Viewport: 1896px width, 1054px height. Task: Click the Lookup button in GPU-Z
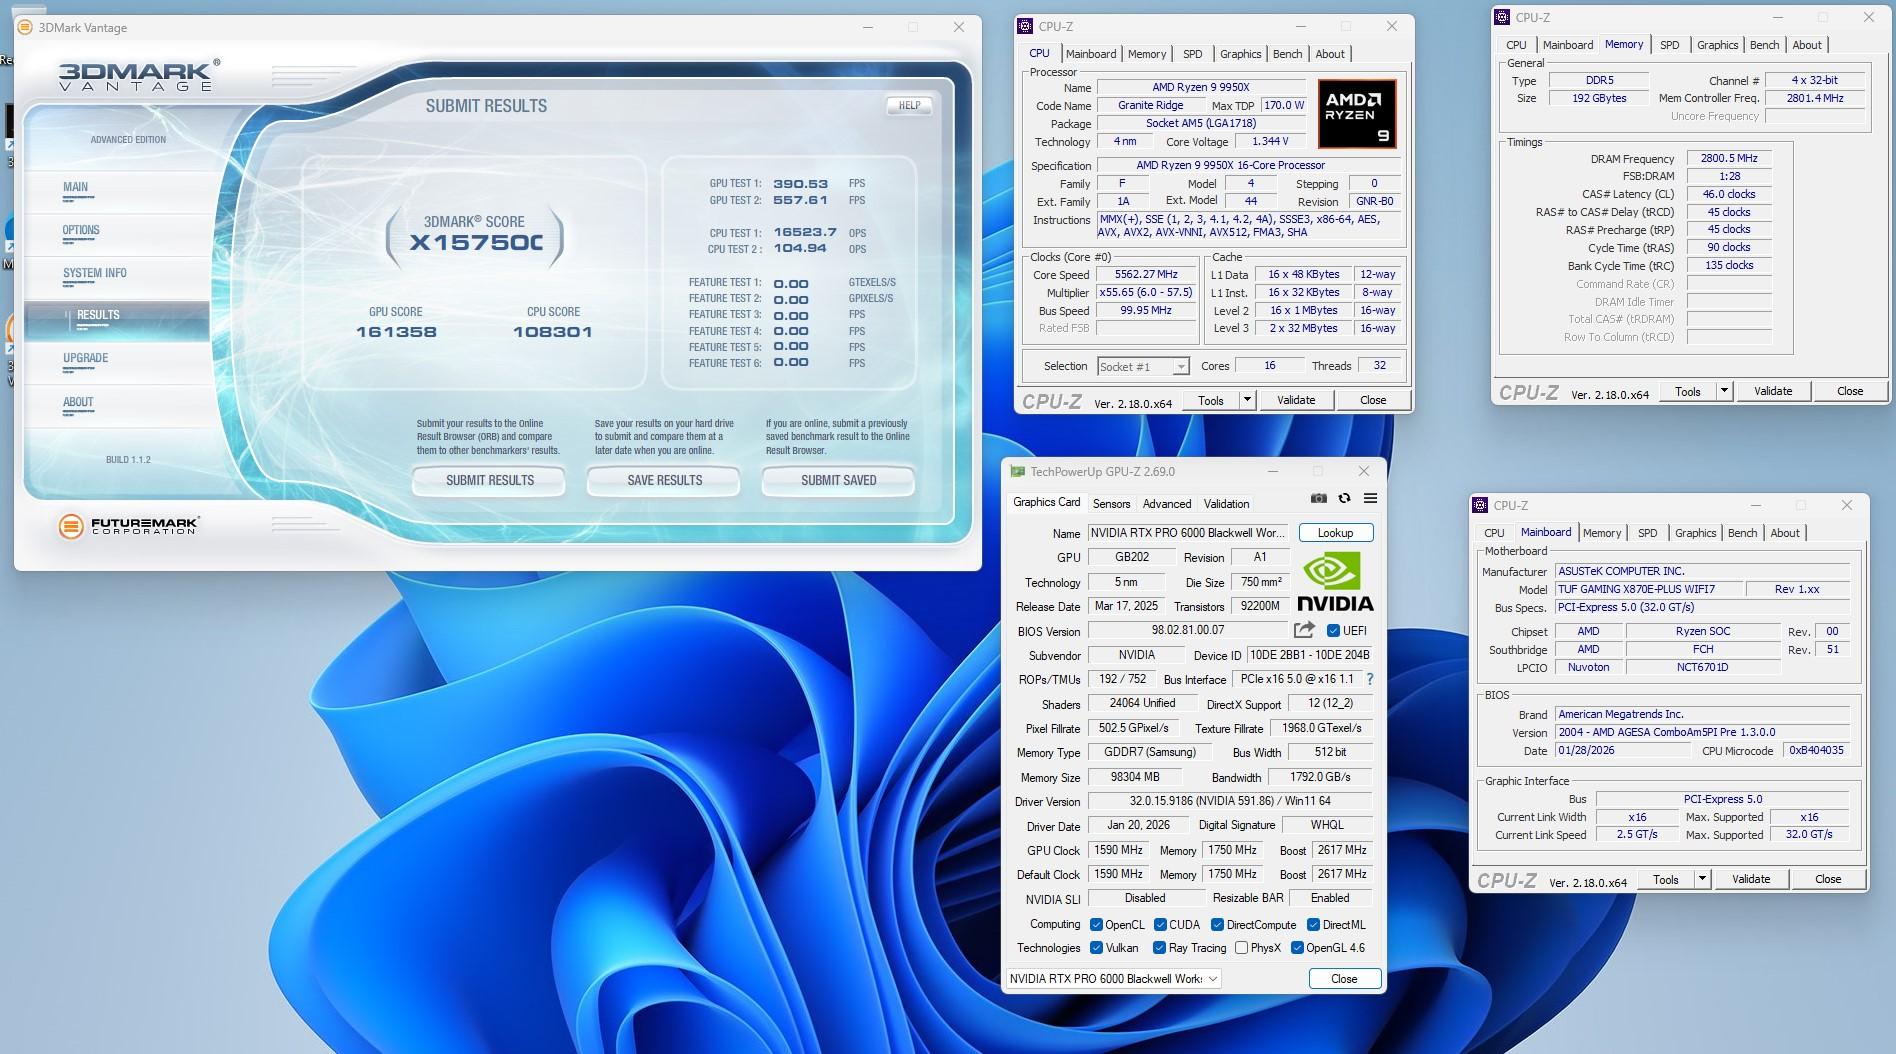[1335, 533]
